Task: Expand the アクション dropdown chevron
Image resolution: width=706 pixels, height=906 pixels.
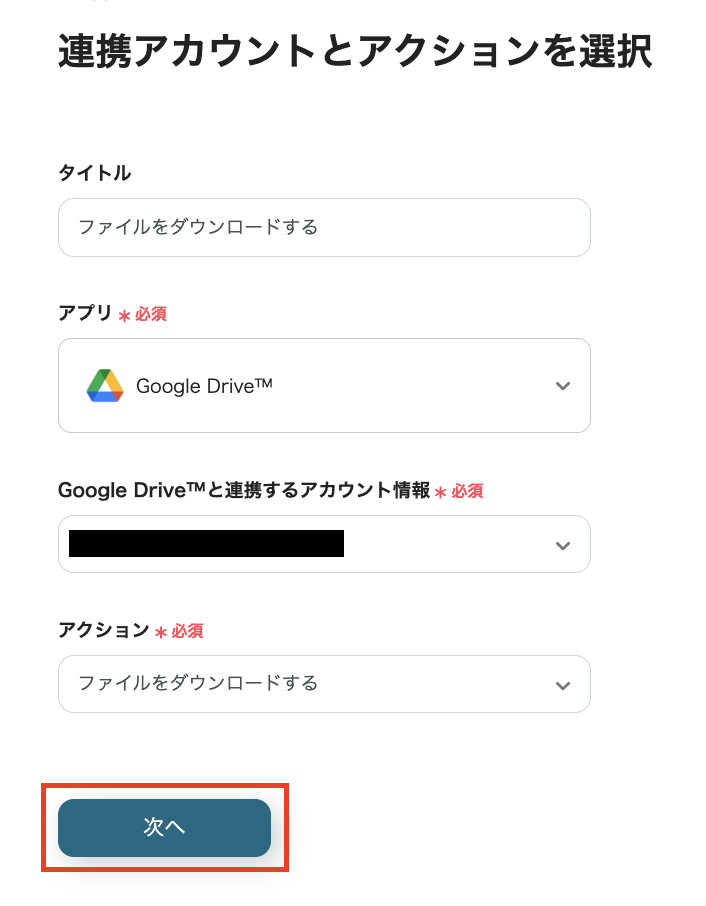Action: click(563, 685)
